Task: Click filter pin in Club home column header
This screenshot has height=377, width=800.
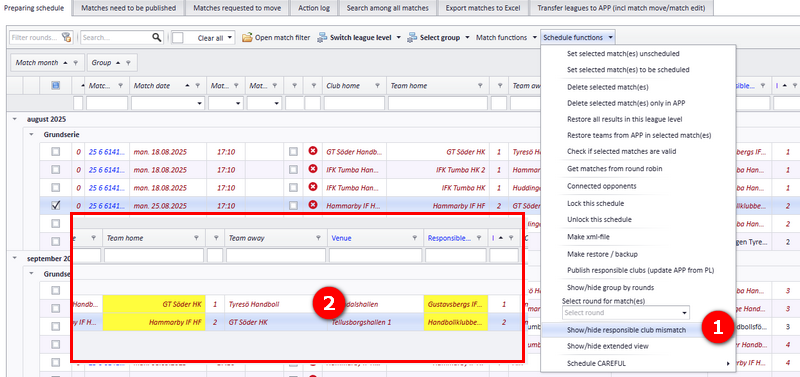Action: [377, 86]
